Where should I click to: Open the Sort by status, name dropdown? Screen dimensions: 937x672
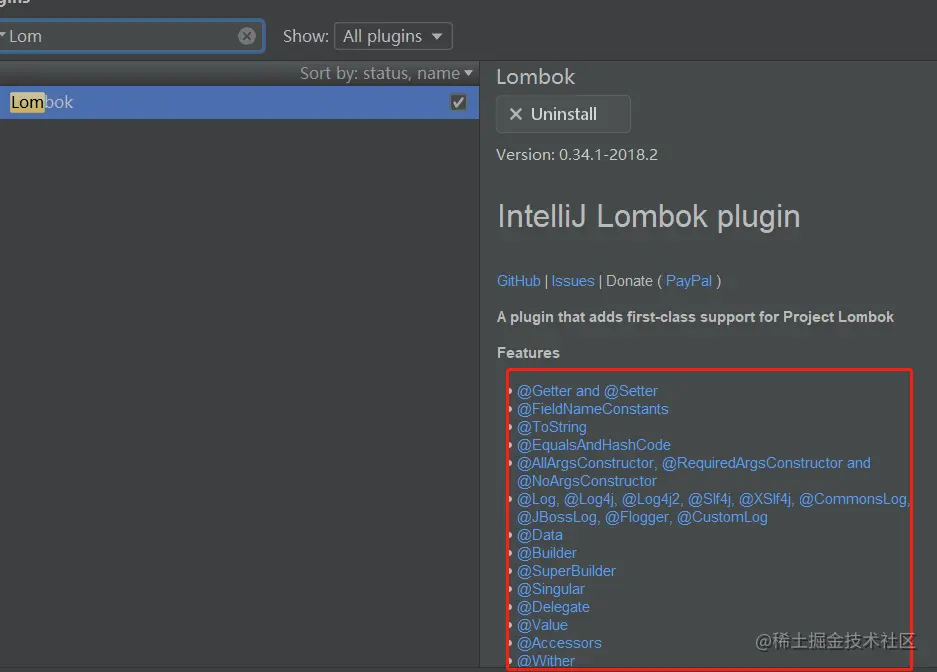pyautogui.click(x=386, y=73)
